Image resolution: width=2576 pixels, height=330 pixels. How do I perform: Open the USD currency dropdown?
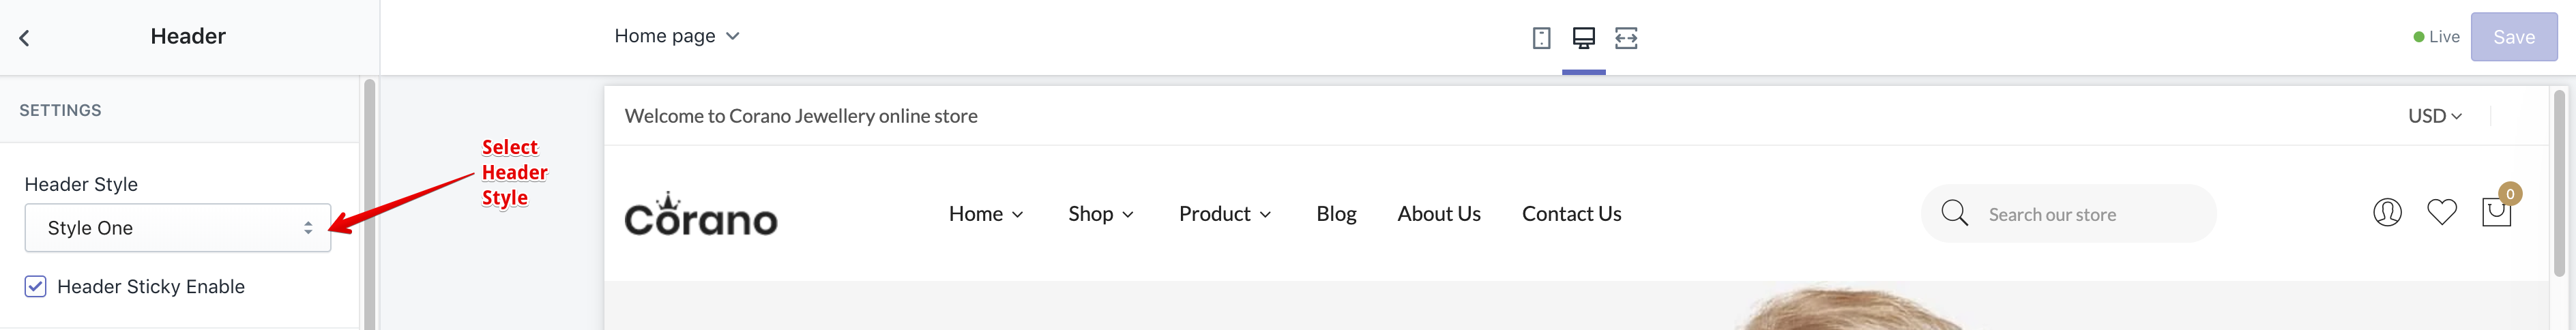point(2434,116)
